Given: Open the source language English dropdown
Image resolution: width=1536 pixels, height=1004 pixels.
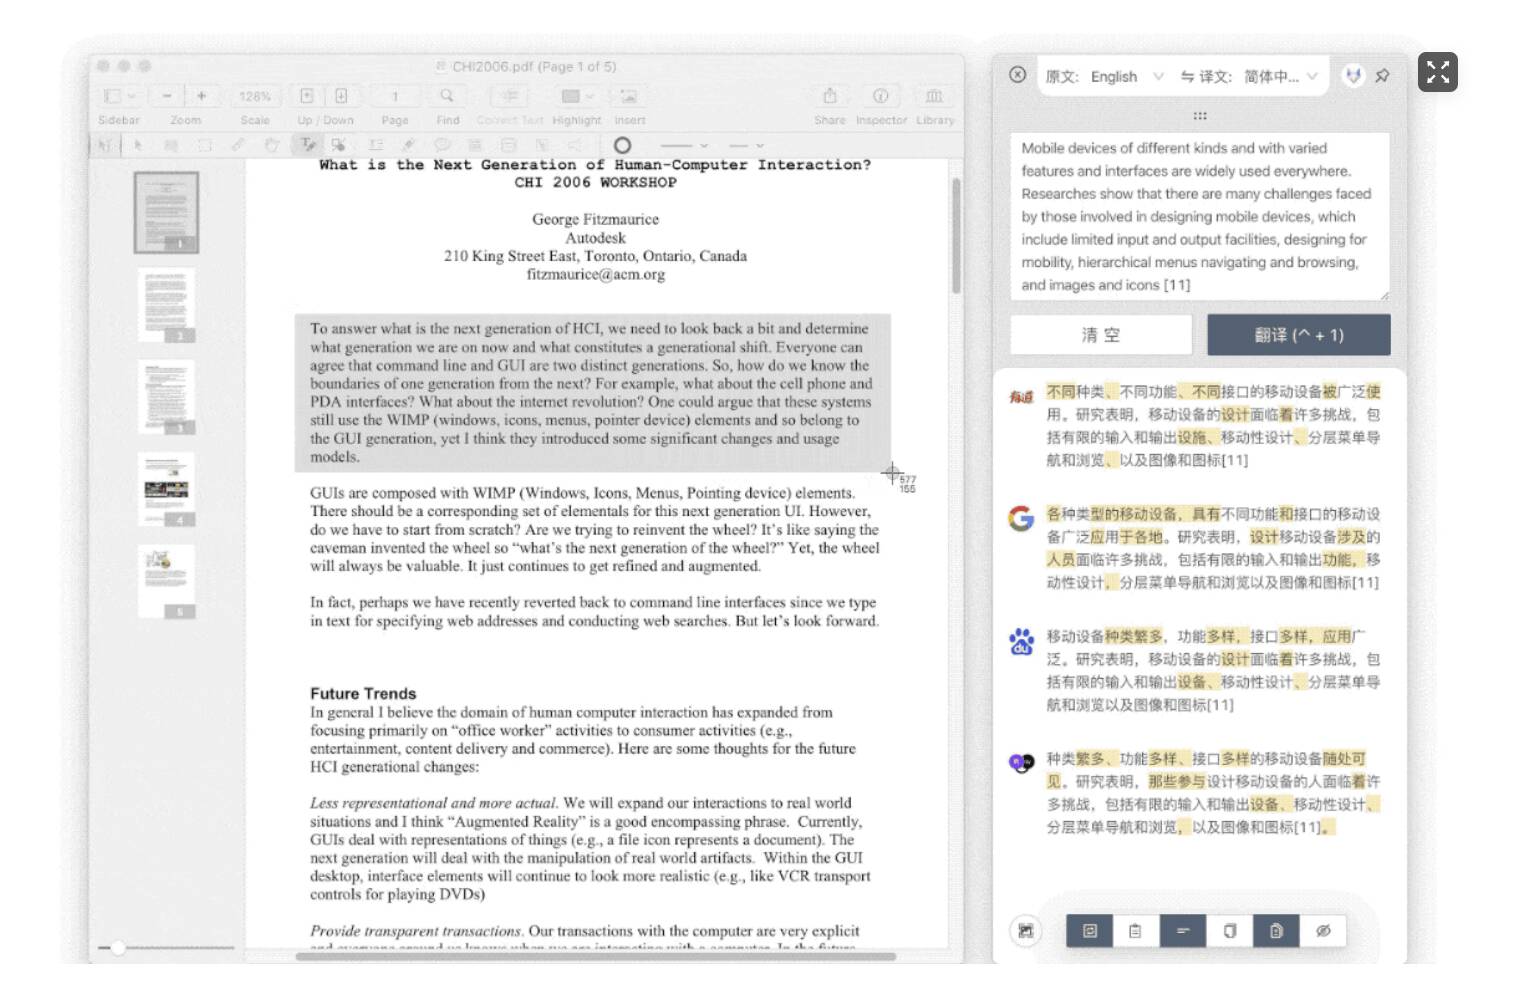Looking at the screenshot, I should pyautogui.click(x=1126, y=76).
